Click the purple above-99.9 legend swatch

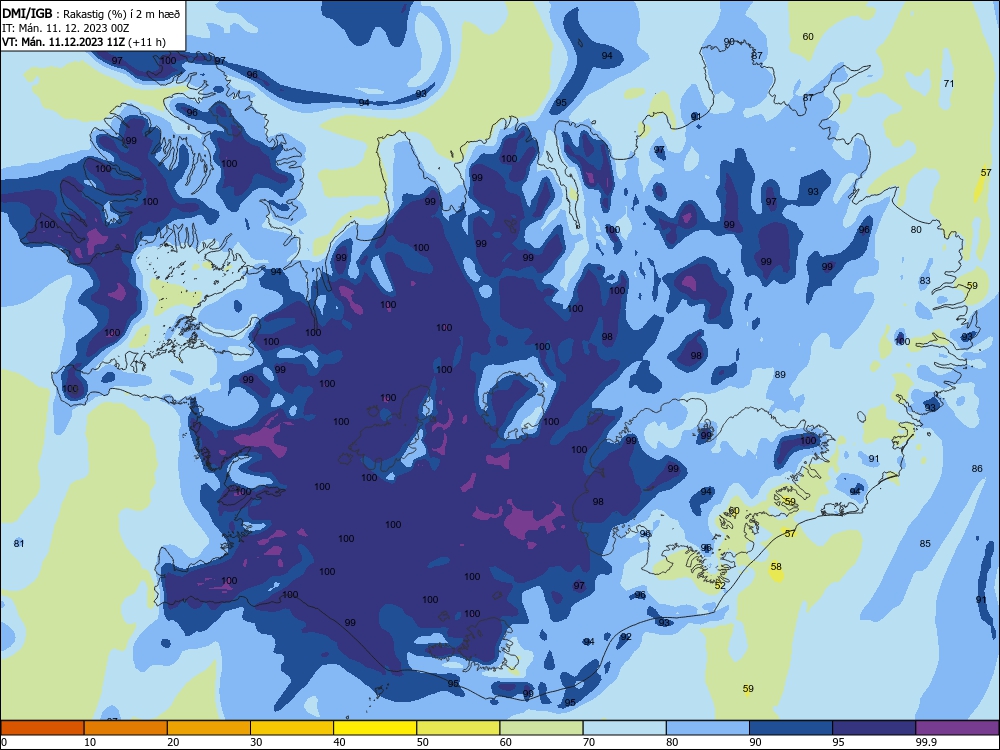(957, 728)
